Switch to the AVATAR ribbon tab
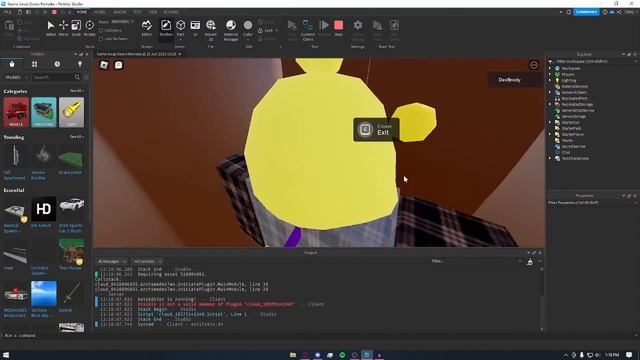 (x=120, y=12)
